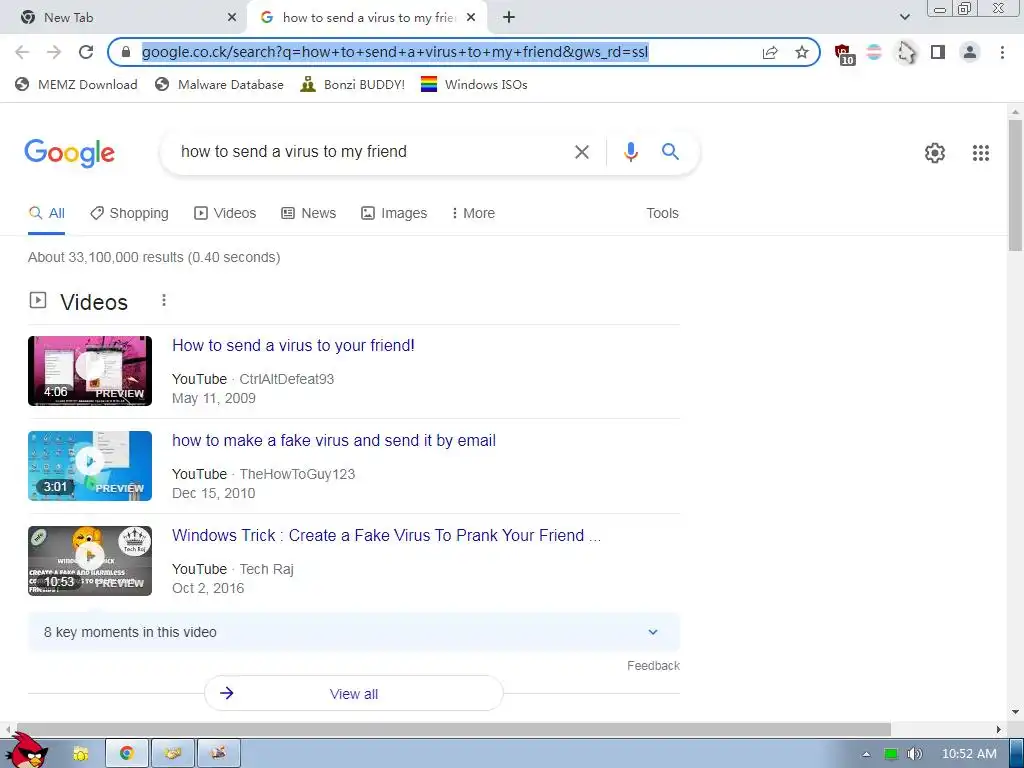The width and height of the screenshot is (1024, 768).
Task: Select the All results tab
Action: point(46,214)
